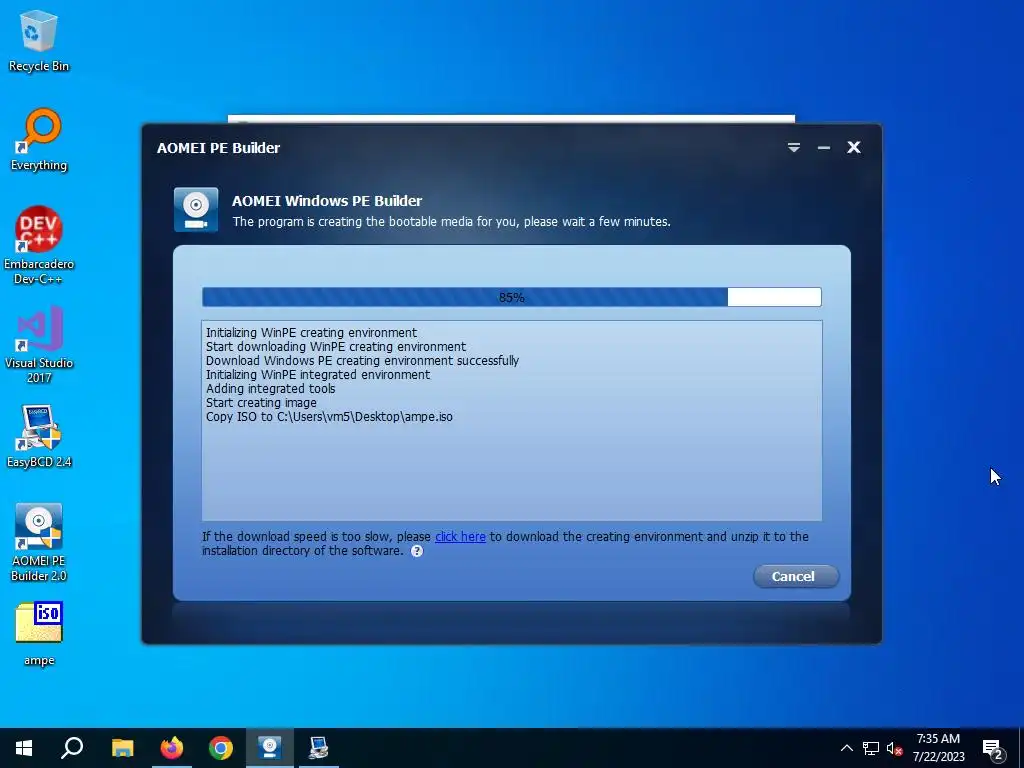Show hidden system tray icons
This screenshot has height=768, width=1024.
(x=846, y=748)
